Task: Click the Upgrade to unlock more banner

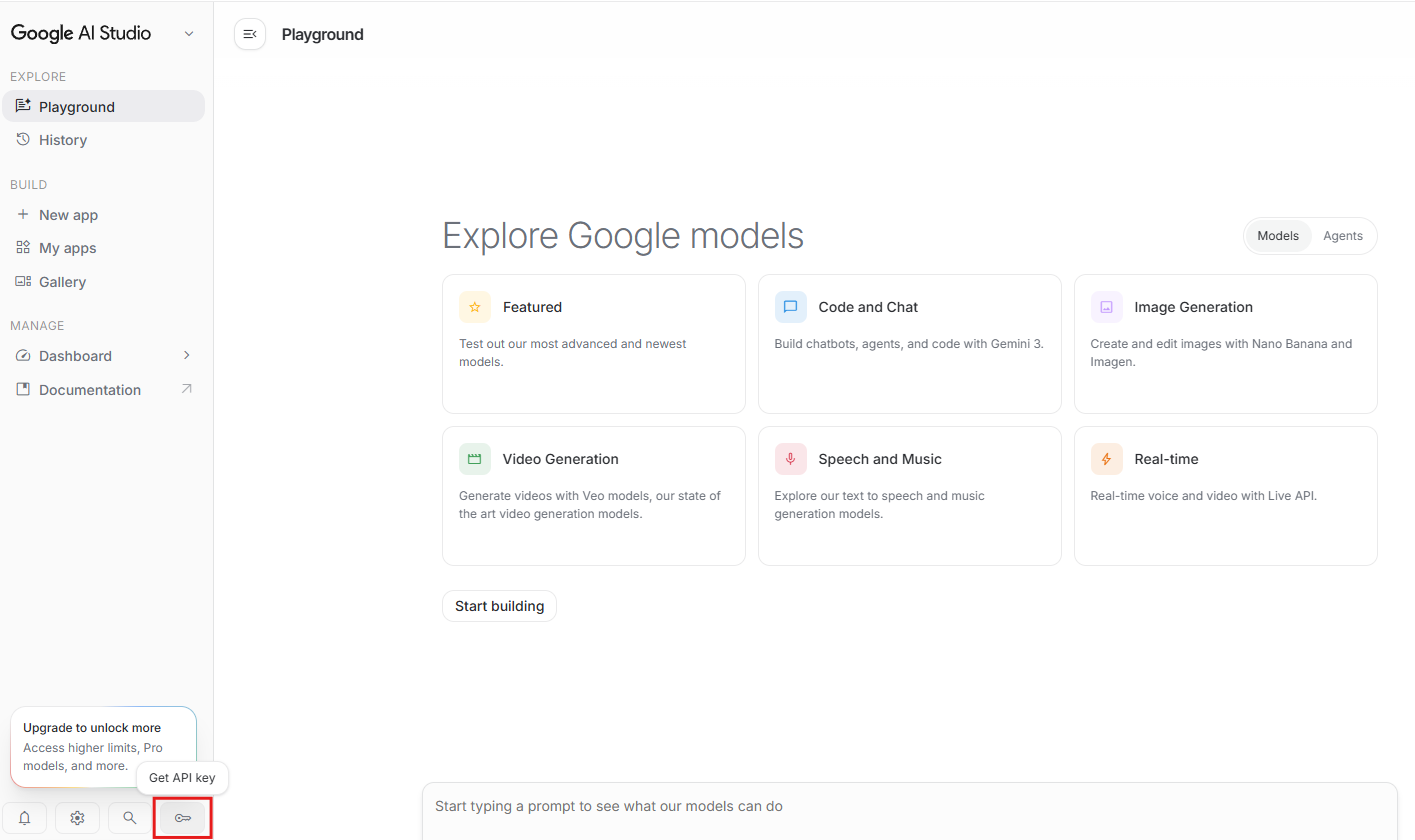Action: click(103, 746)
